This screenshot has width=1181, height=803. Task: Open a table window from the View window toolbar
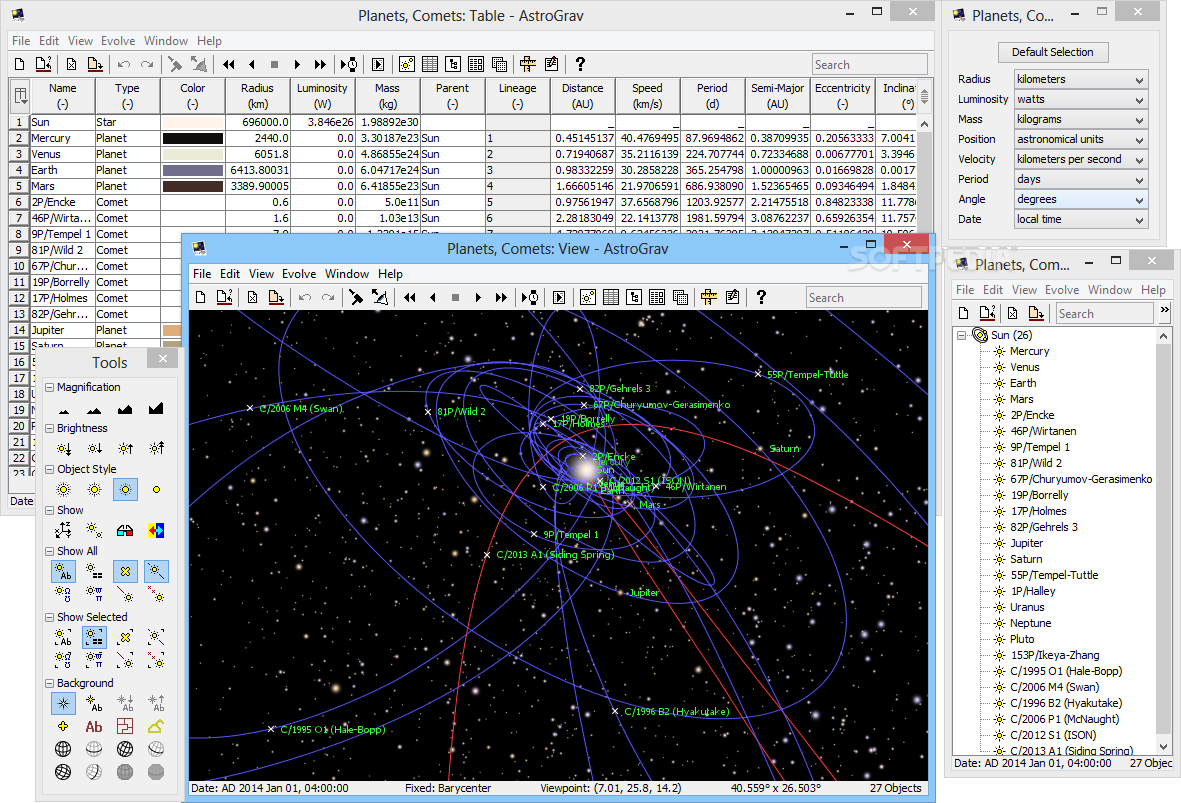point(611,298)
